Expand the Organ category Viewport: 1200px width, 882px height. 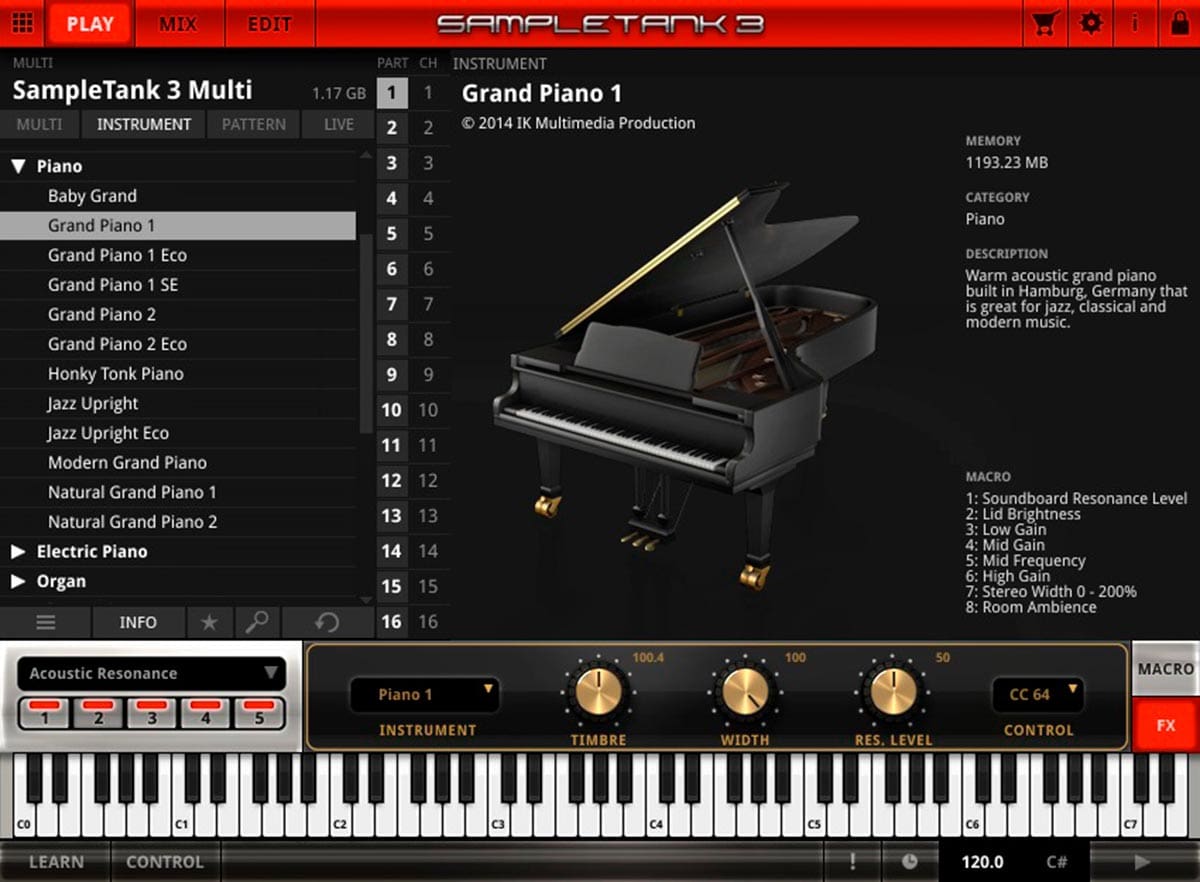[x=18, y=581]
